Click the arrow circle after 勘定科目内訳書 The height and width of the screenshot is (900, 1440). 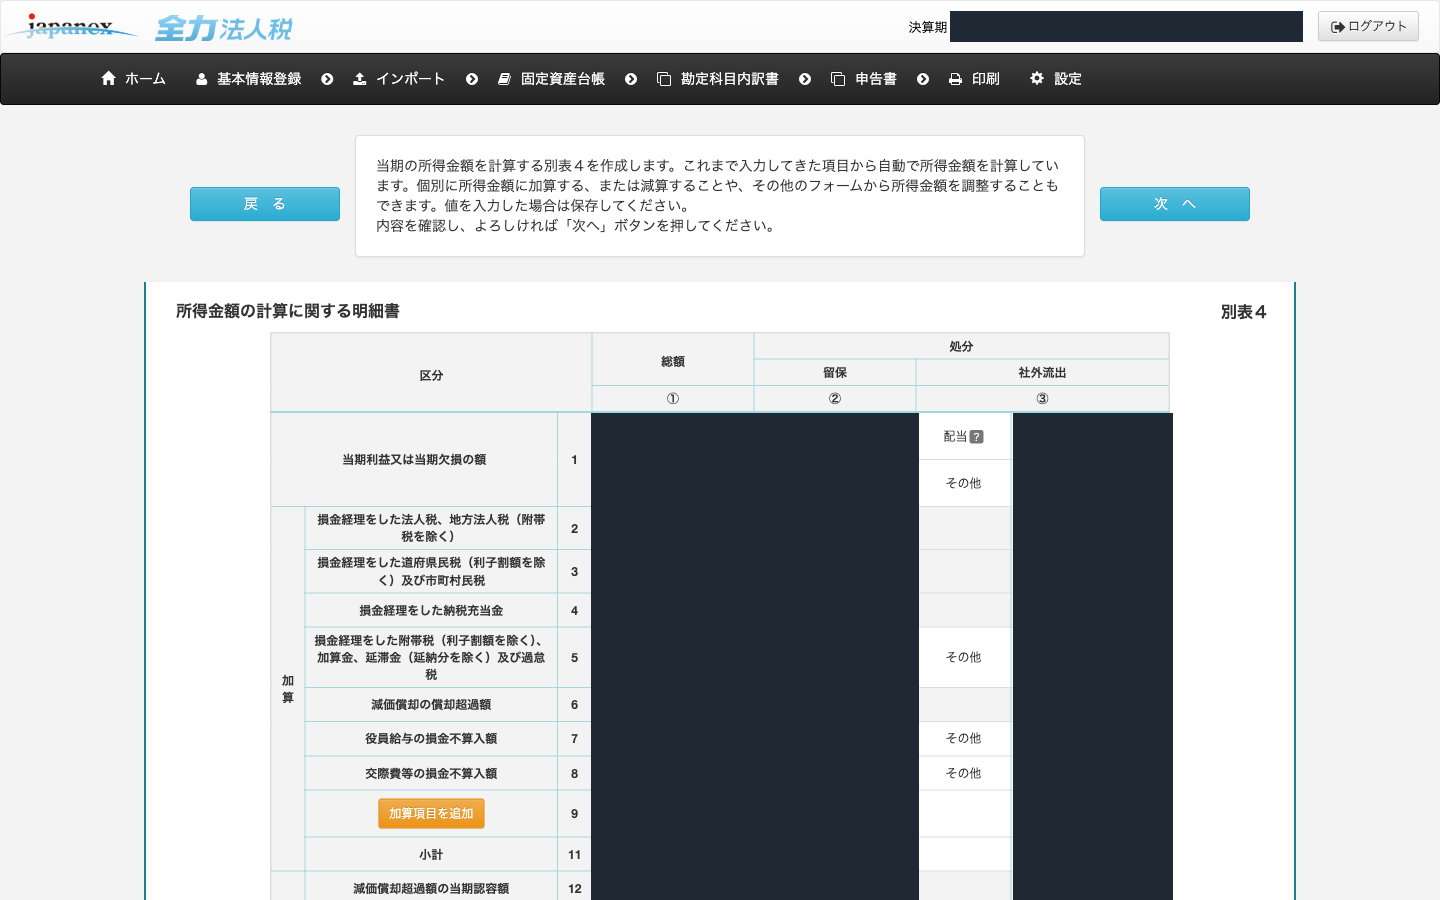coord(805,79)
